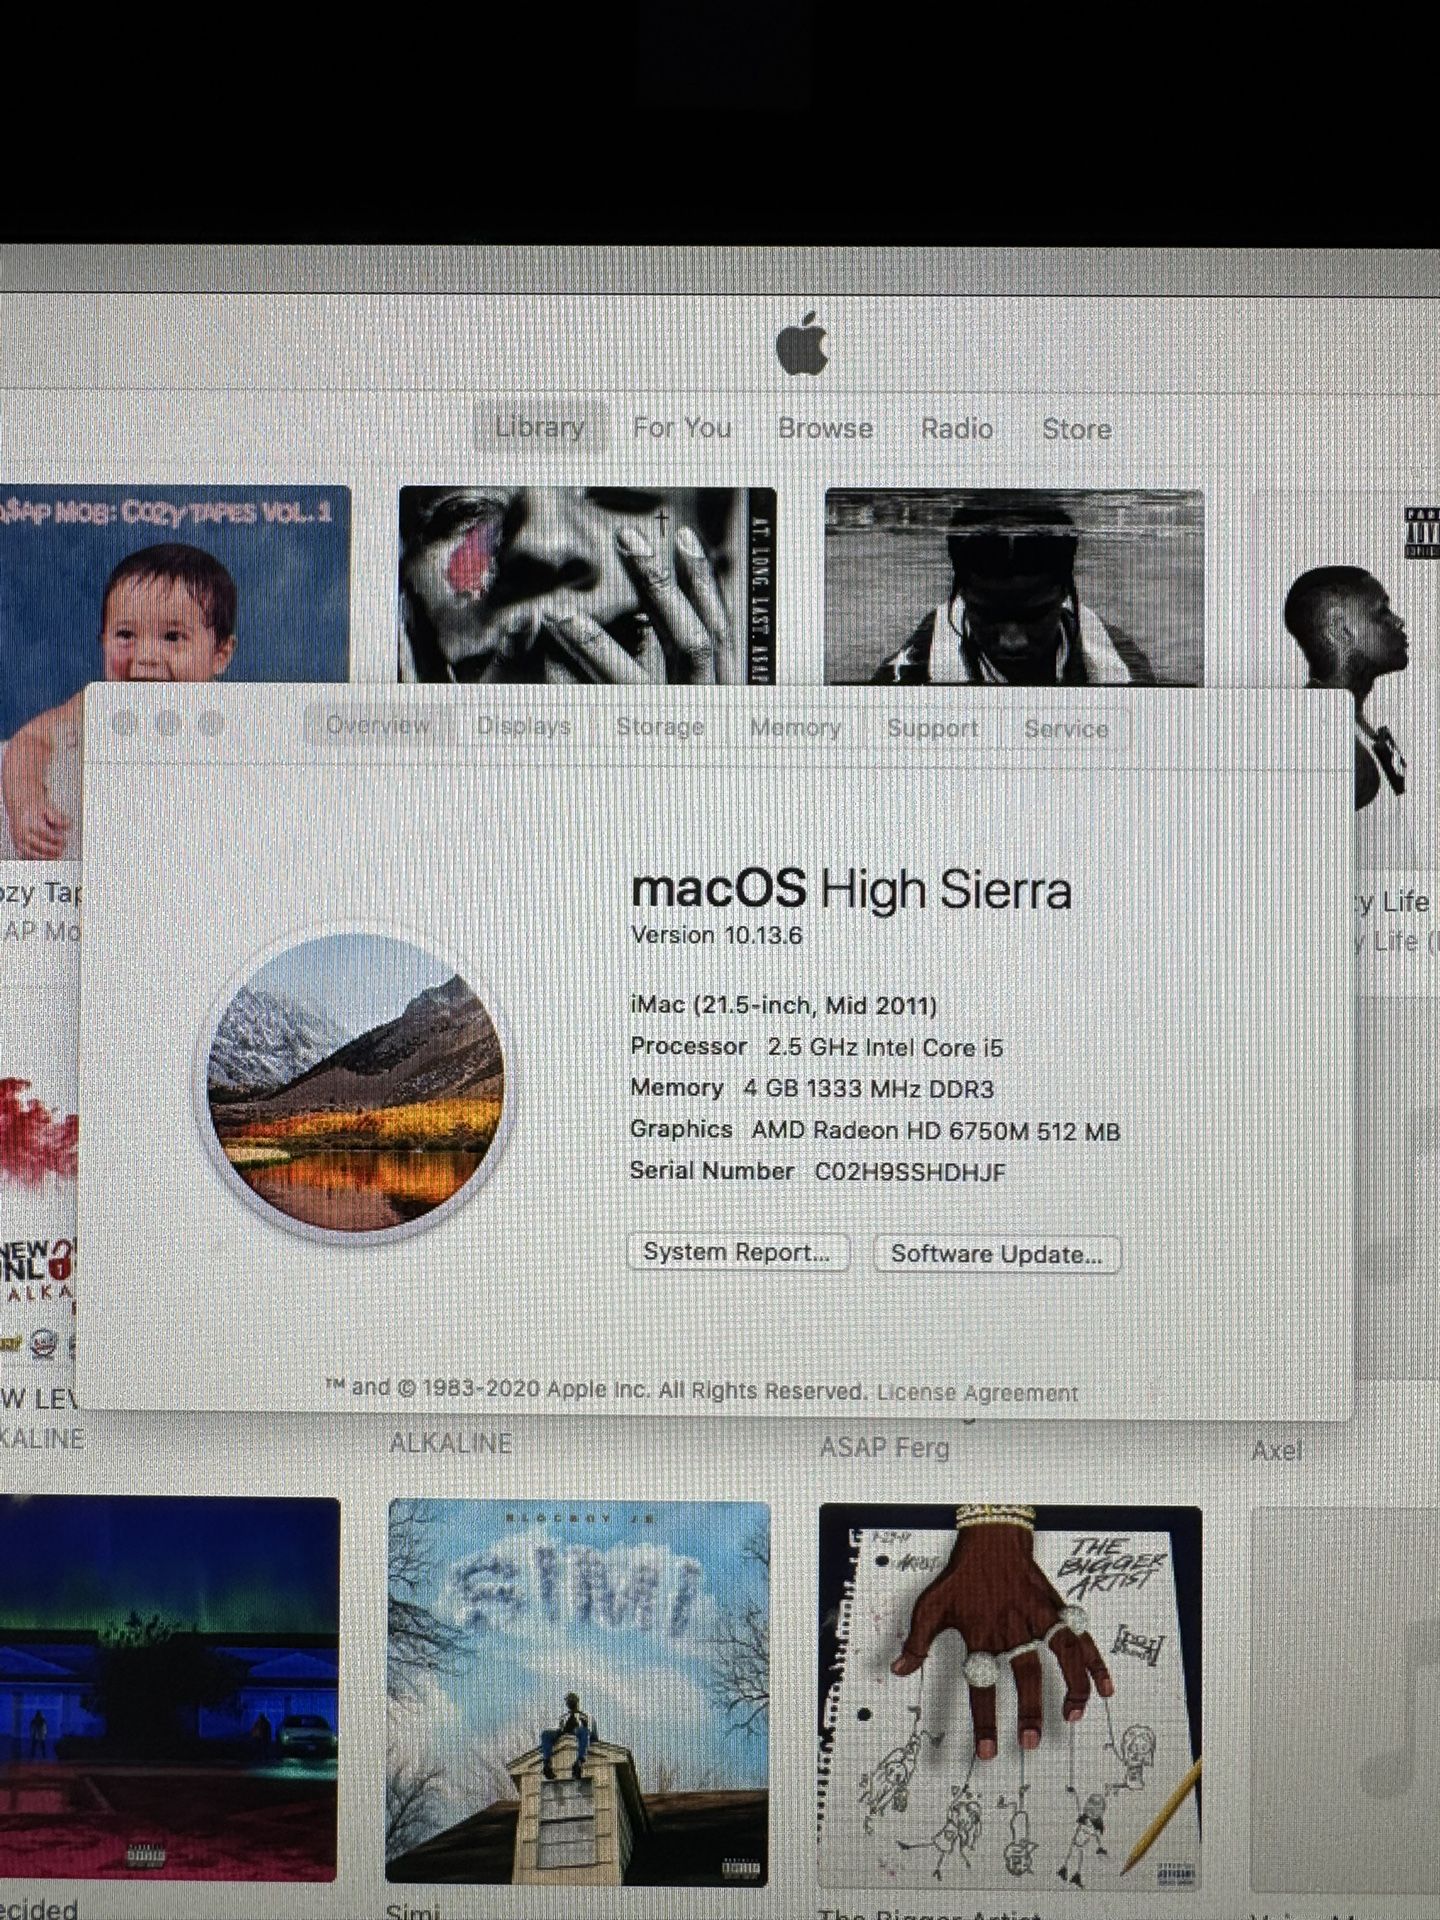
Task: Switch to the Service tab
Action: [x=1066, y=729]
